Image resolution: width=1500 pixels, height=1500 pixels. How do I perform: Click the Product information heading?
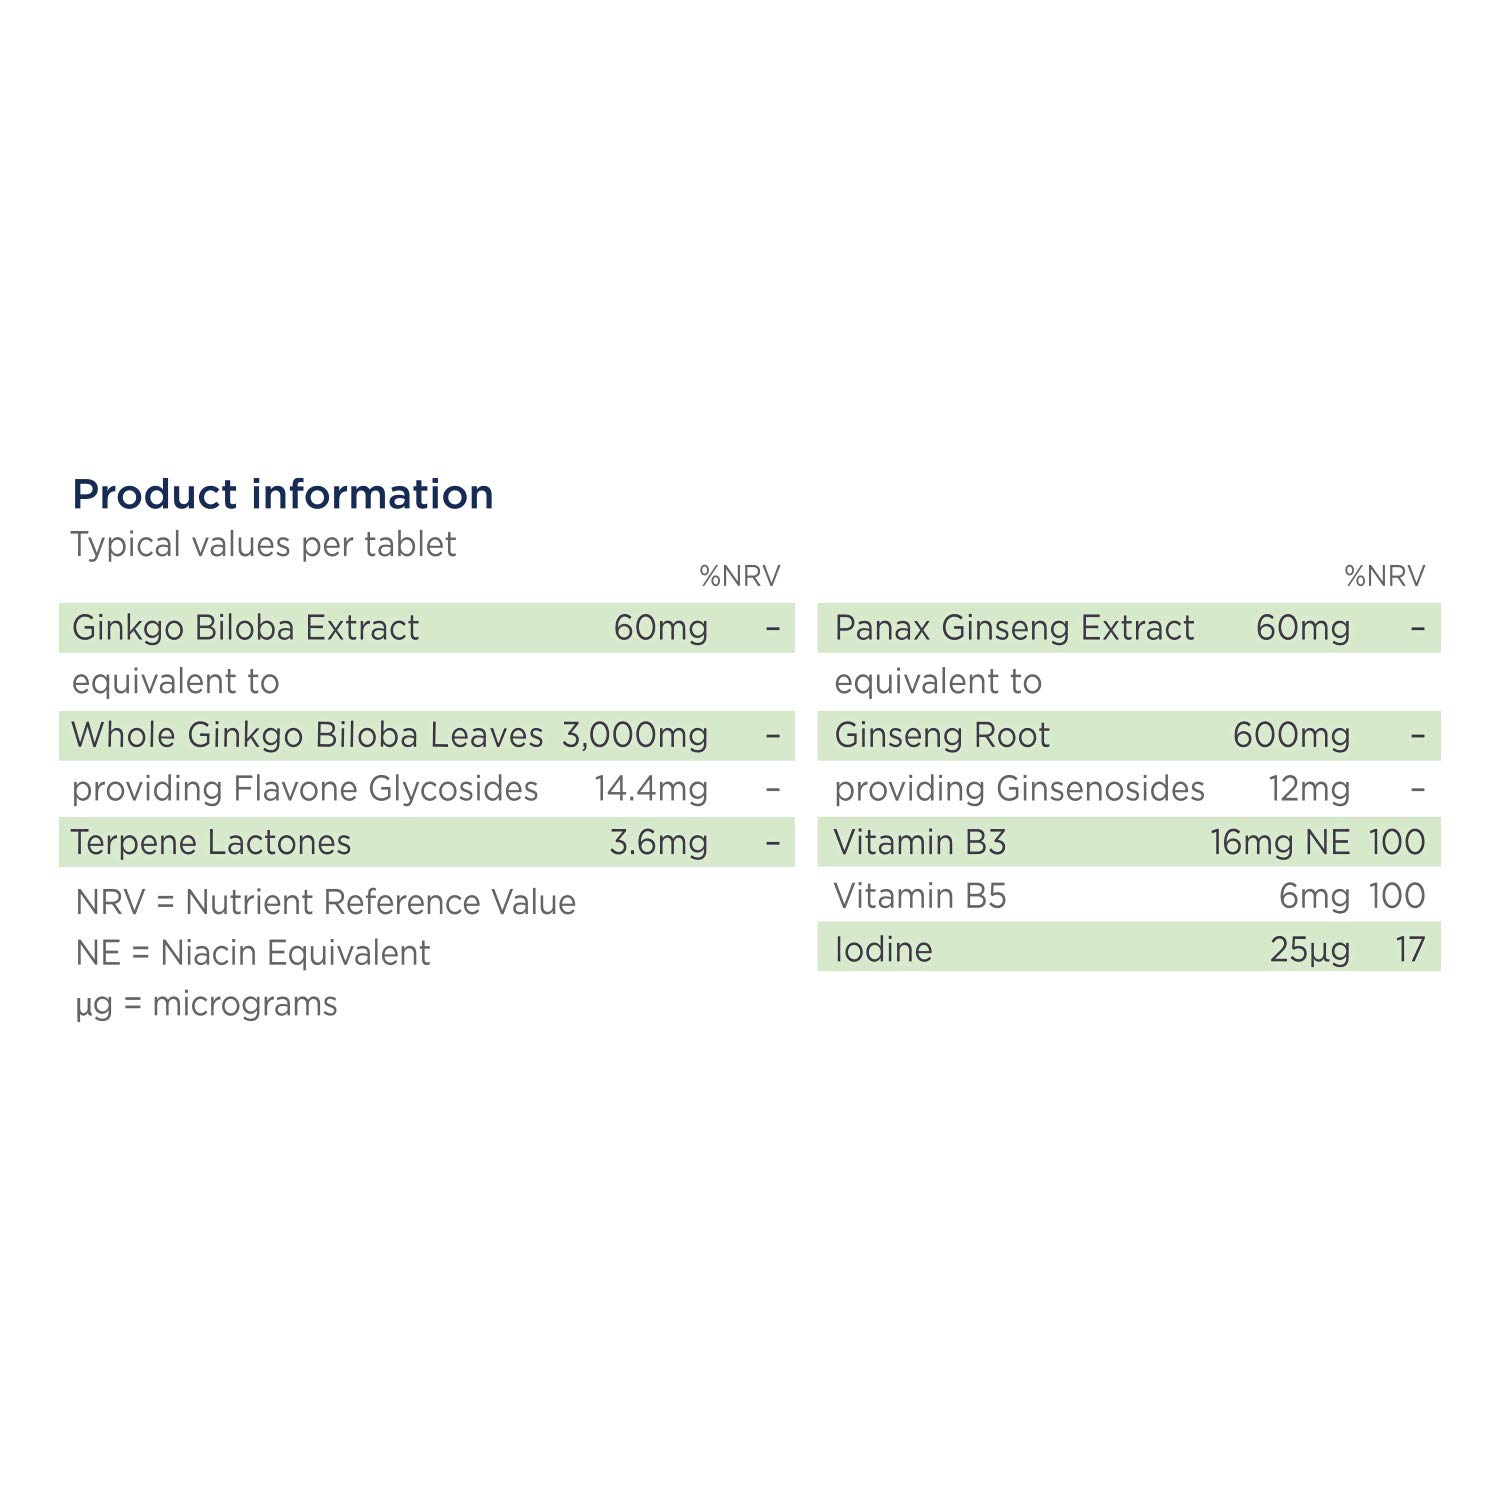[x=283, y=494]
